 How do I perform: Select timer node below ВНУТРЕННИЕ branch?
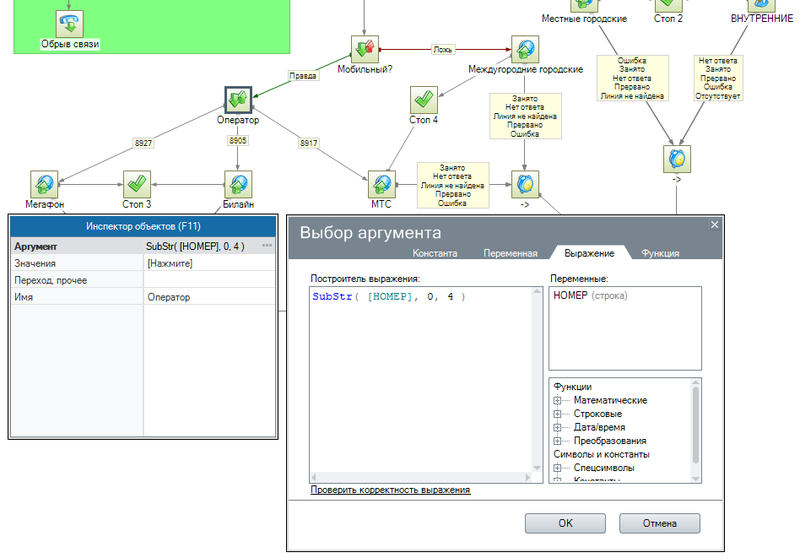677,159
